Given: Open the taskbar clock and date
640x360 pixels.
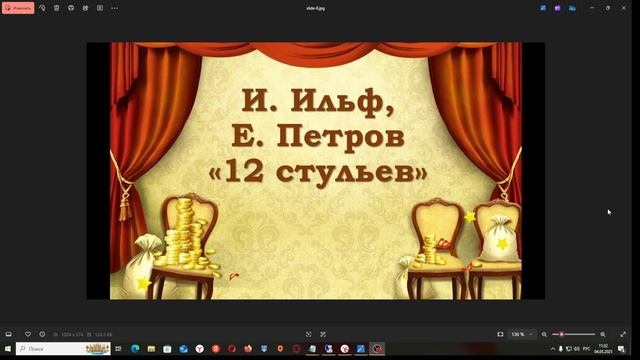Looking at the screenshot, I should pos(603,349).
